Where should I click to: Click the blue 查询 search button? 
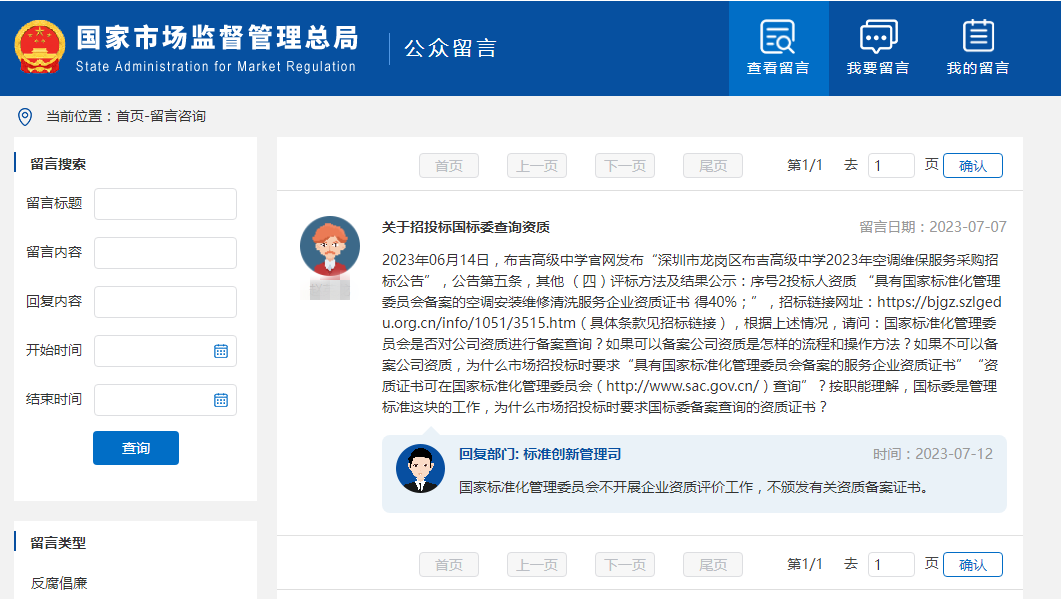[x=136, y=448]
